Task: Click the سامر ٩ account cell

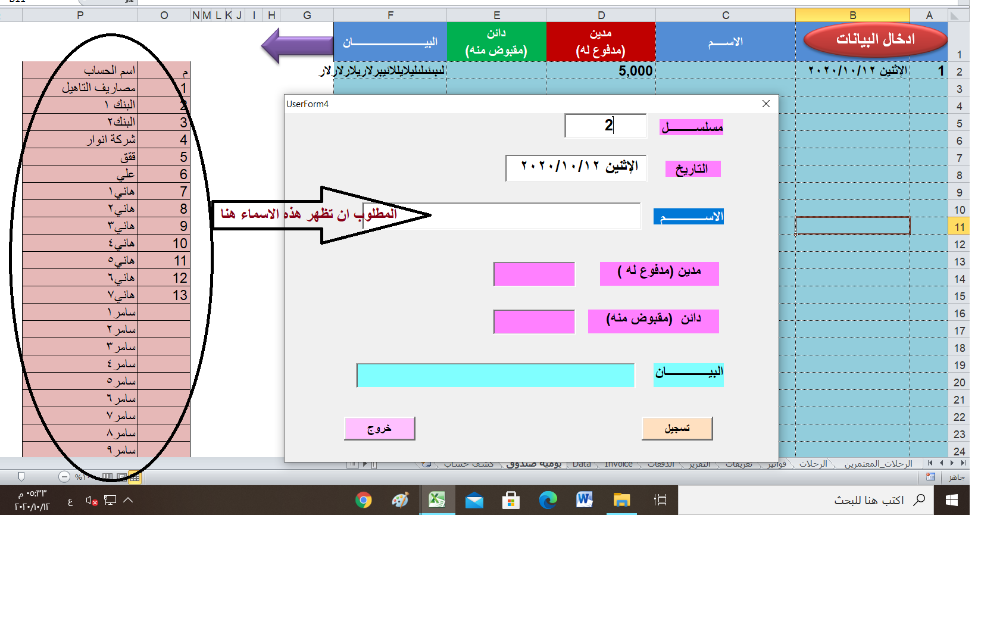Action: pos(80,450)
